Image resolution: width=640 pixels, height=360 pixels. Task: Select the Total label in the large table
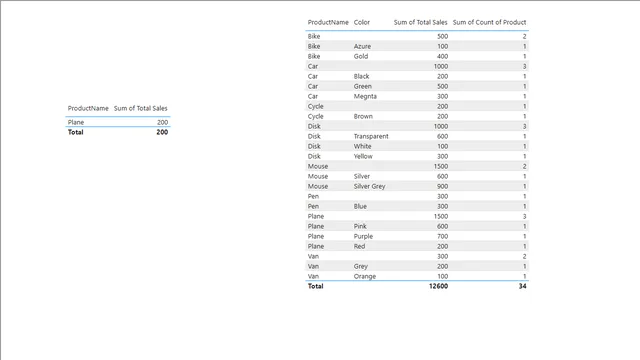pos(316,286)
